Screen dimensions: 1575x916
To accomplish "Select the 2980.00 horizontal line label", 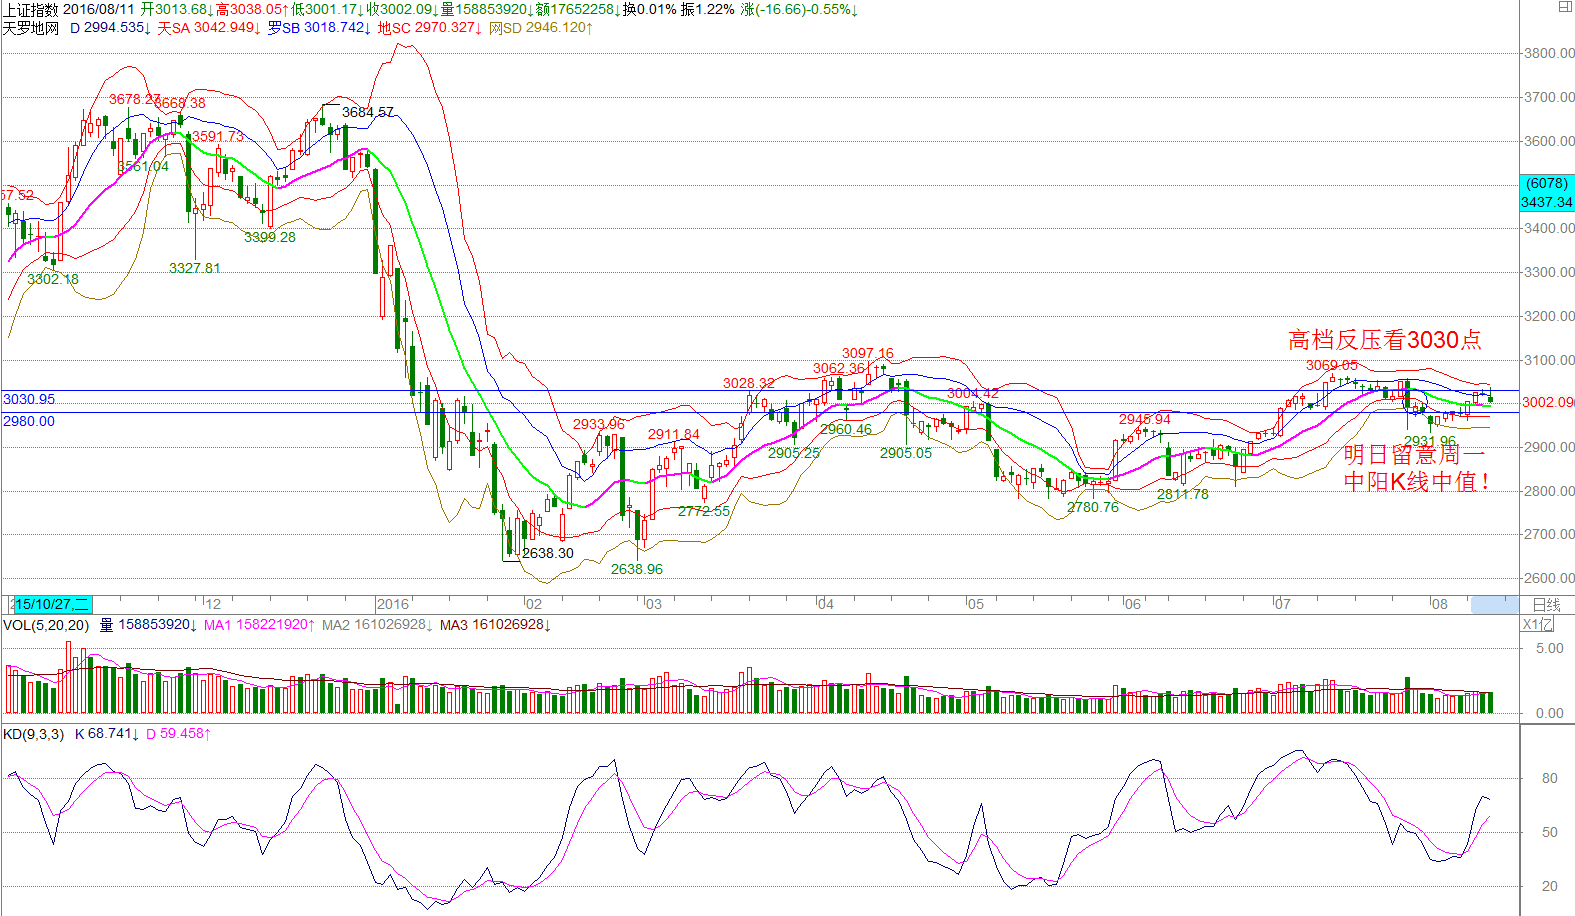I will click(29, 421).
